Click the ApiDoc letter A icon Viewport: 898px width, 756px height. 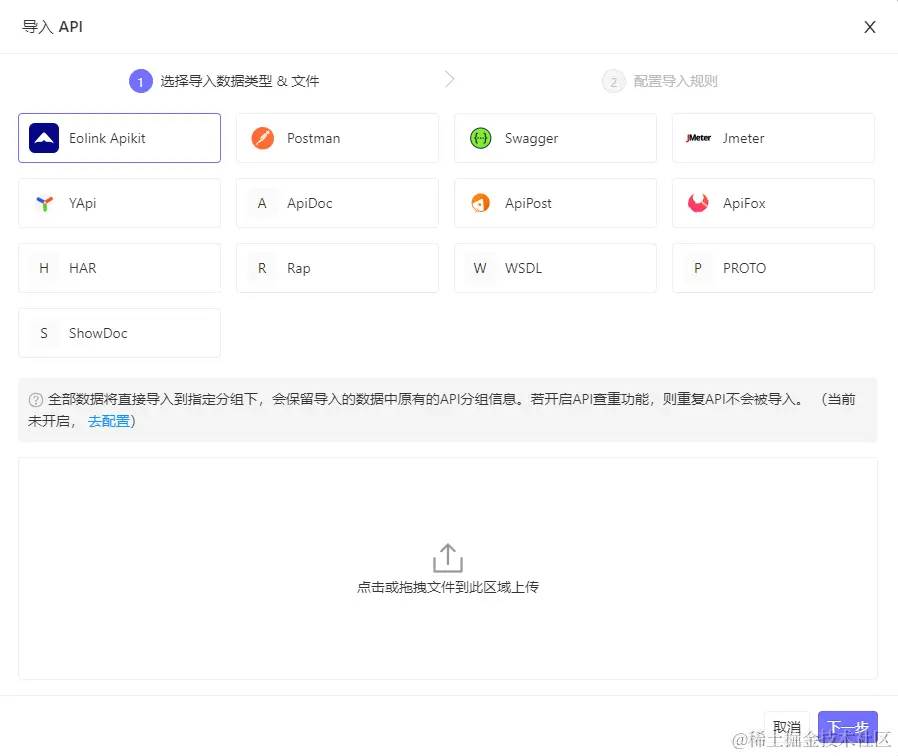[262, 203]
